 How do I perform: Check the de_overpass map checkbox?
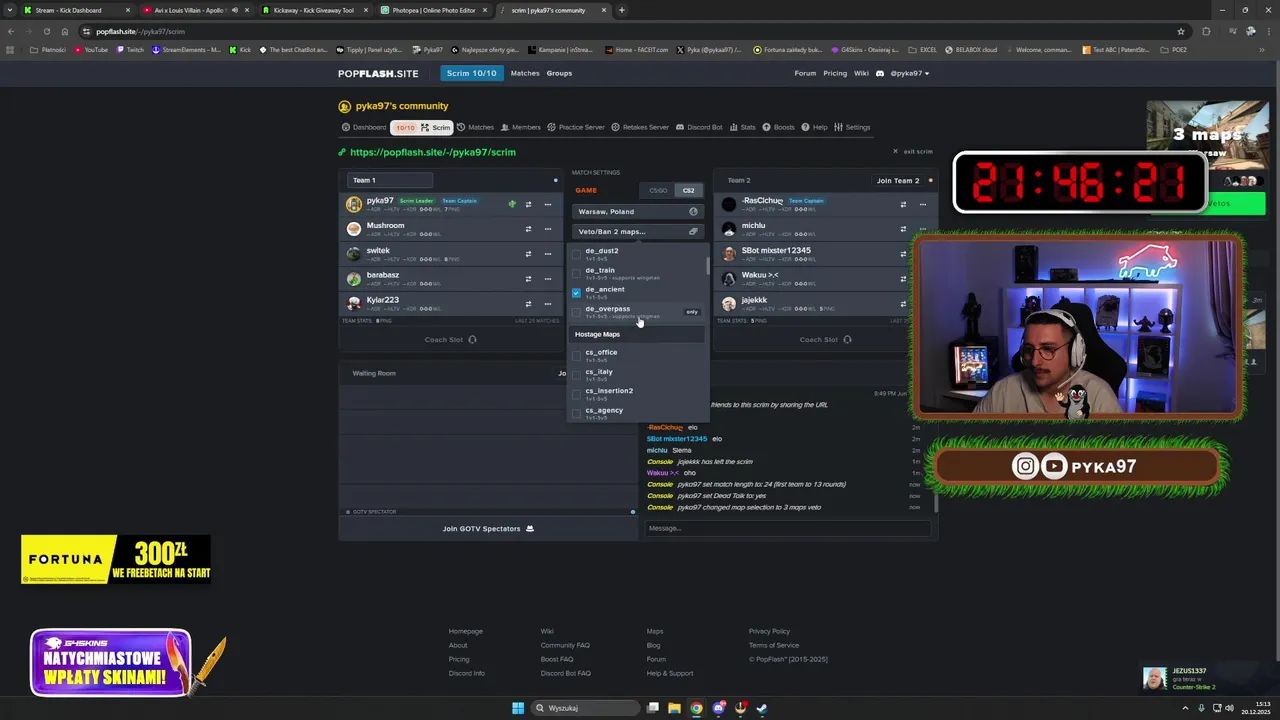pos(576,312)
